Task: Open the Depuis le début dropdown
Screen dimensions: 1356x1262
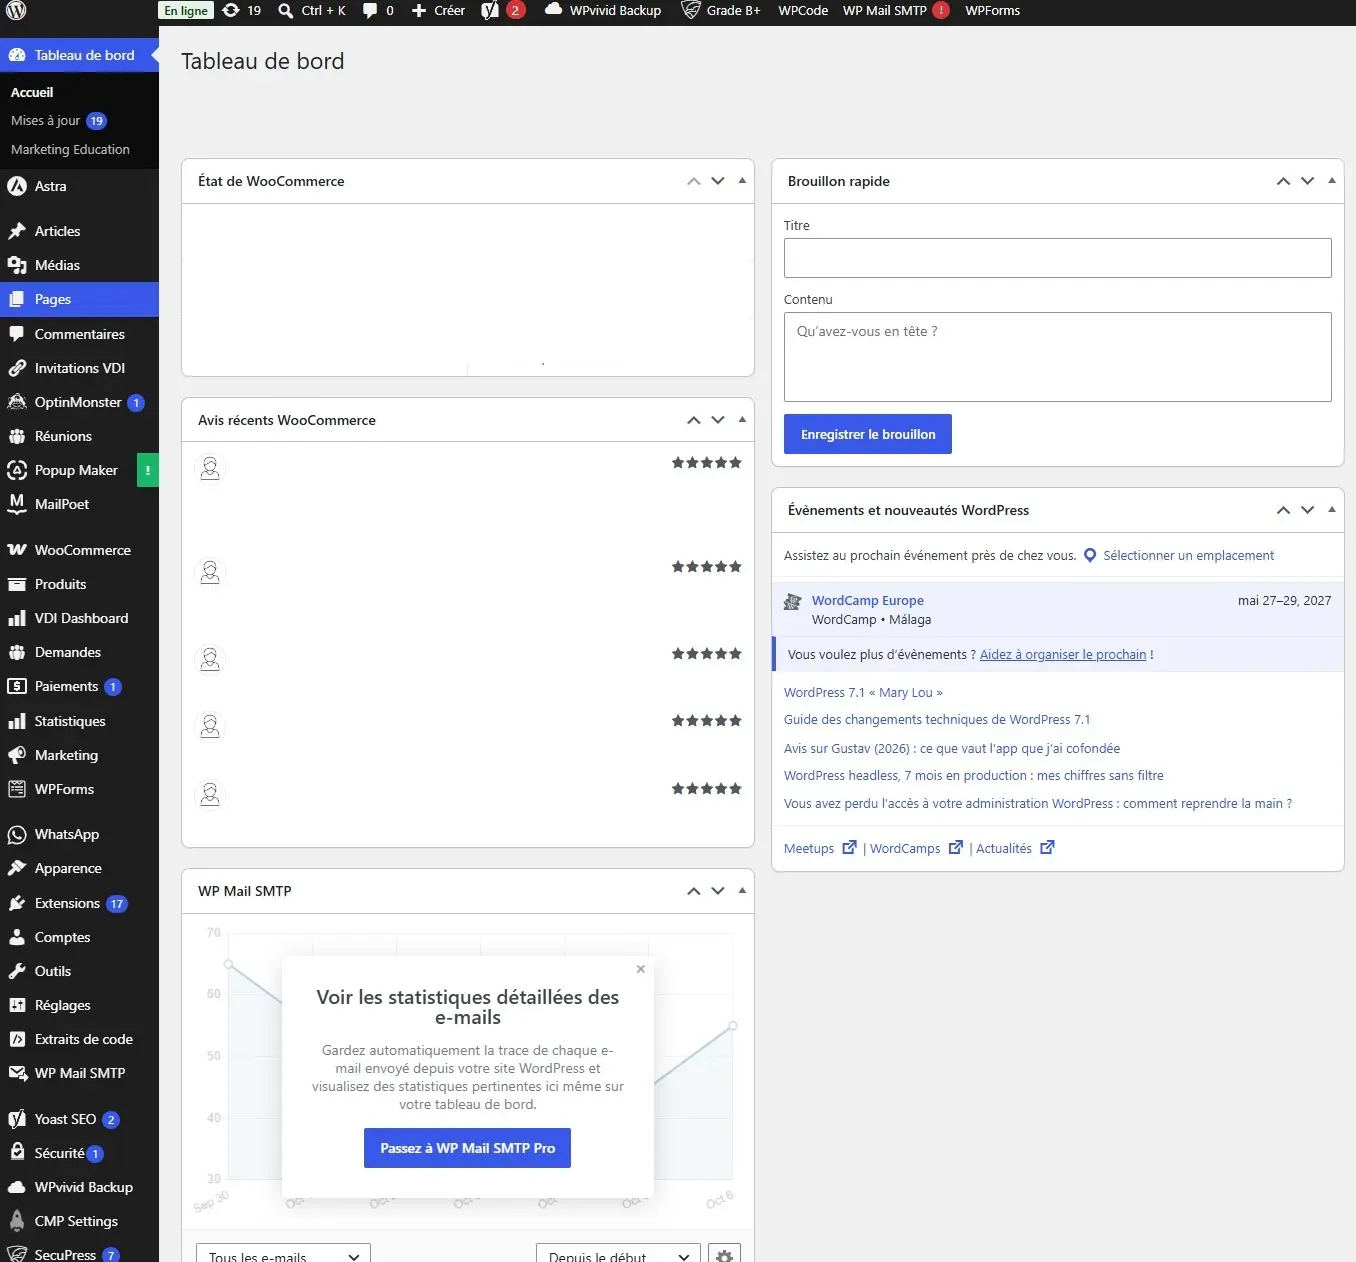Action: (617, 1256)
